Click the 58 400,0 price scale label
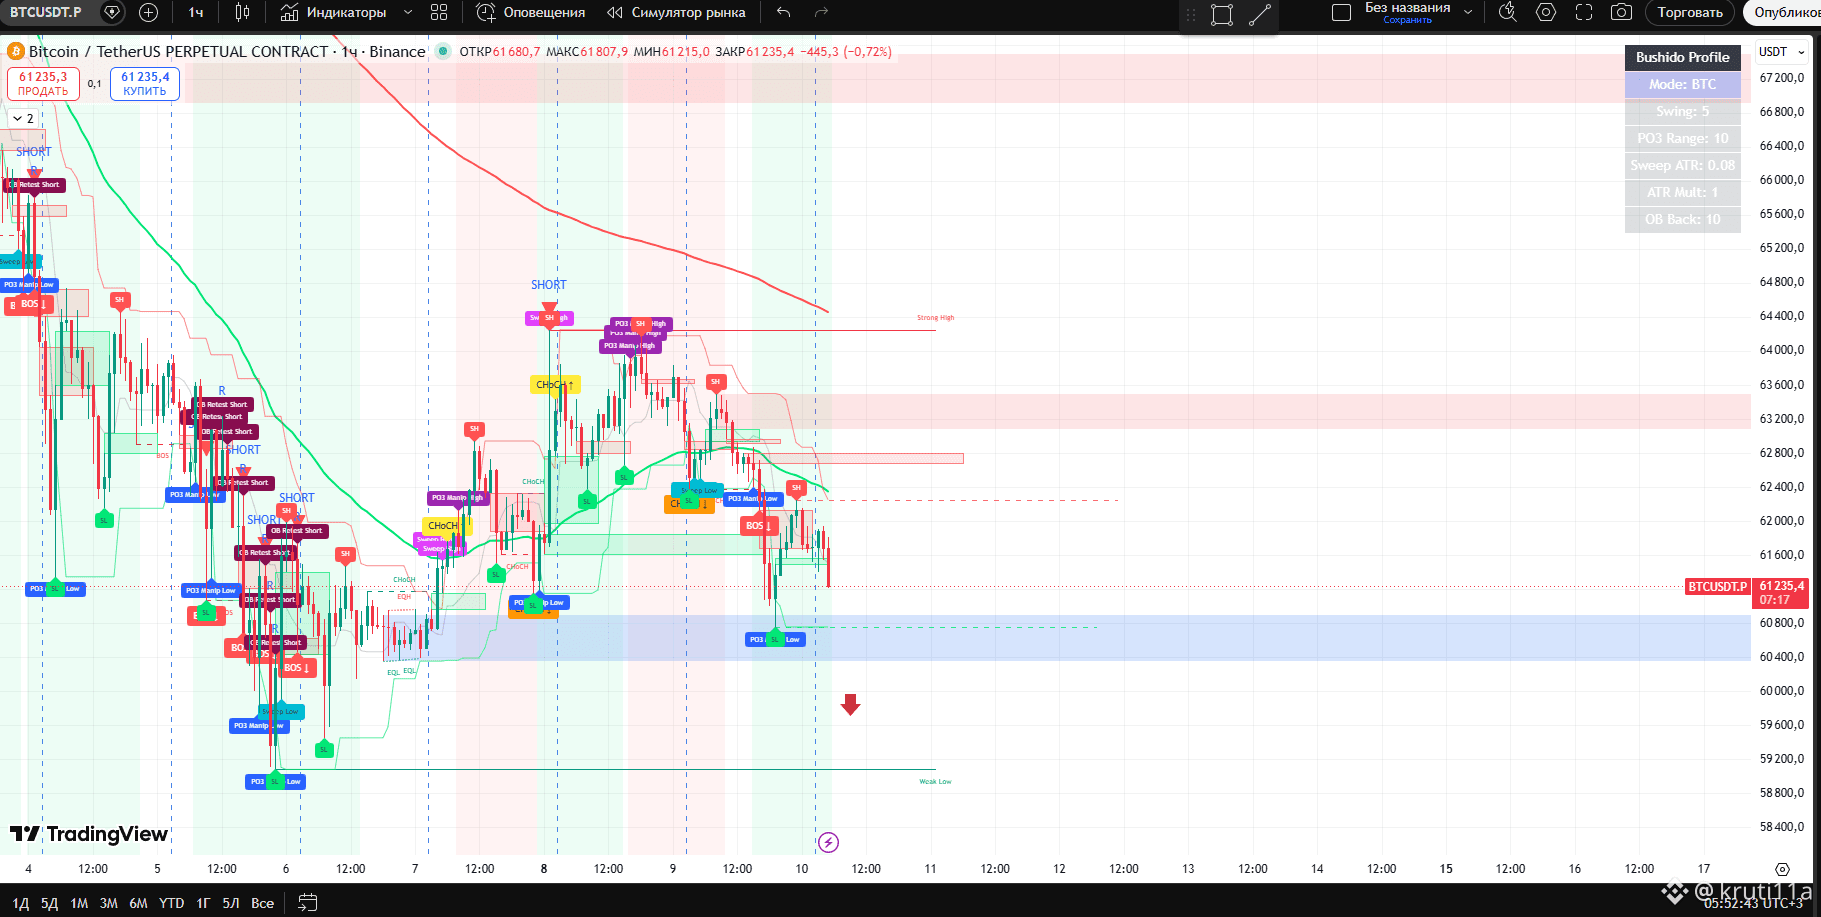Image resolution: width=1821 pixels, height=917 pixels. 1782,827
